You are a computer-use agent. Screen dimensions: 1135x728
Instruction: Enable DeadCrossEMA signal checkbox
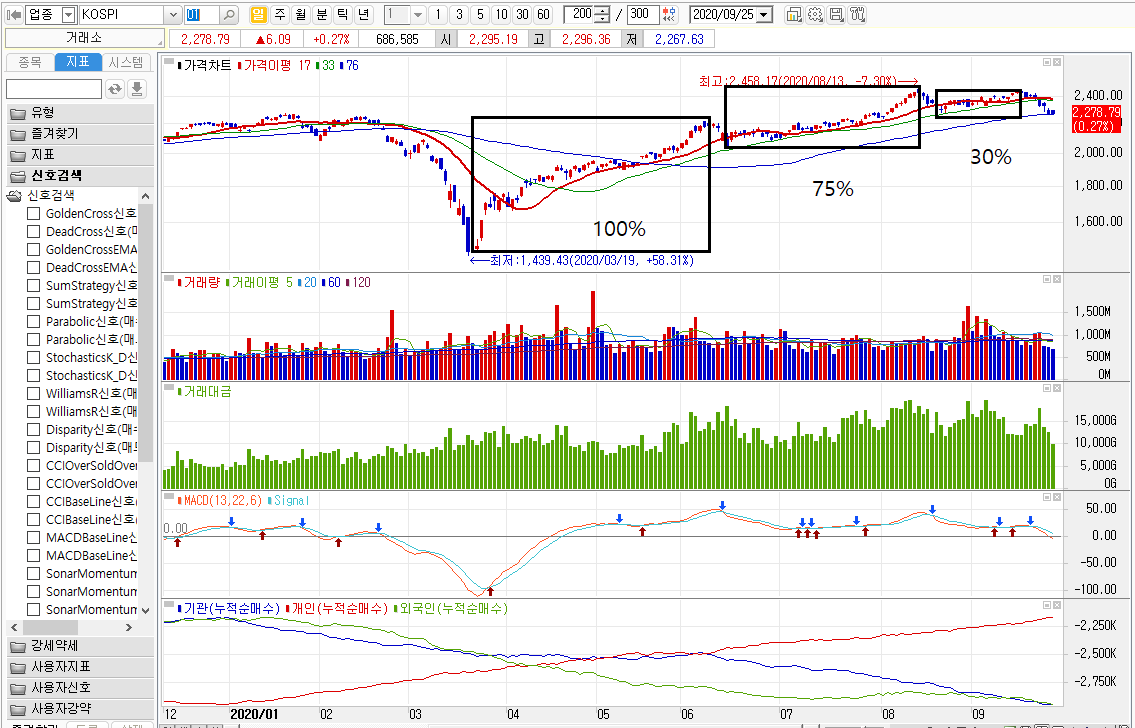click(33, 268)
